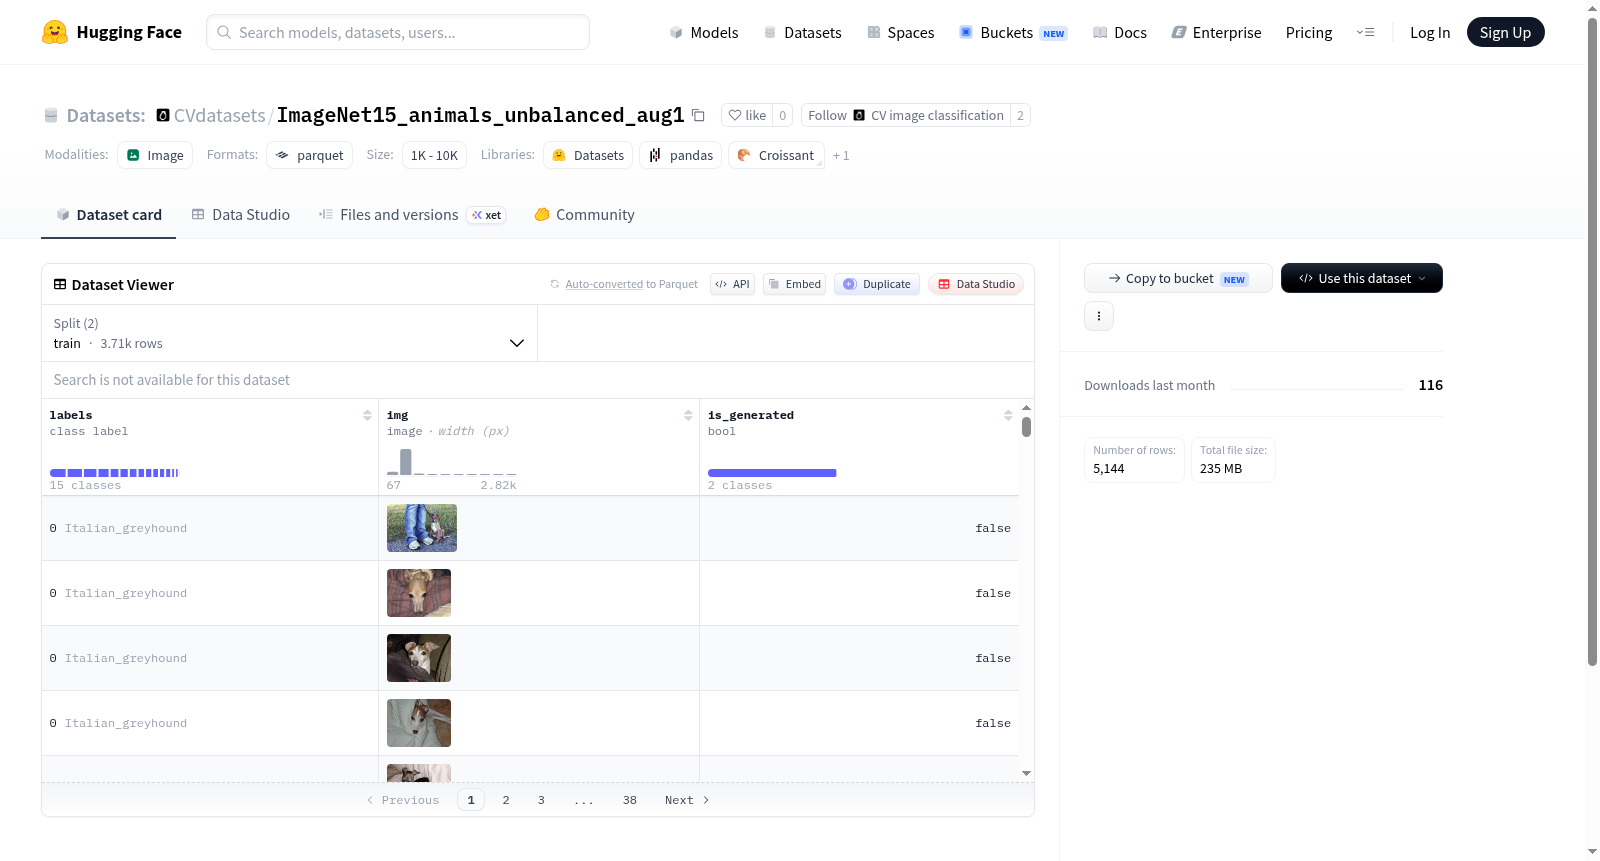Screen dimensions: 1600x861
Task: Open Models in top navigation
Action: click(x=704, y=32)
